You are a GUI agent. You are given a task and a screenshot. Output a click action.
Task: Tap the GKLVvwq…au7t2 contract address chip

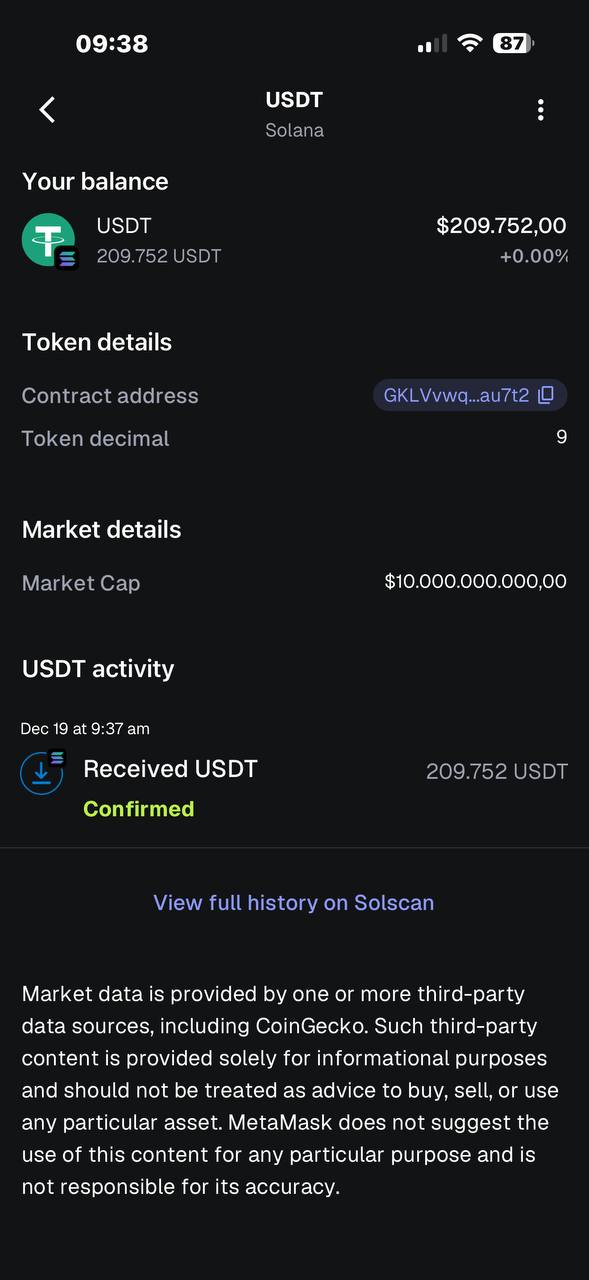tap(460, 395)
